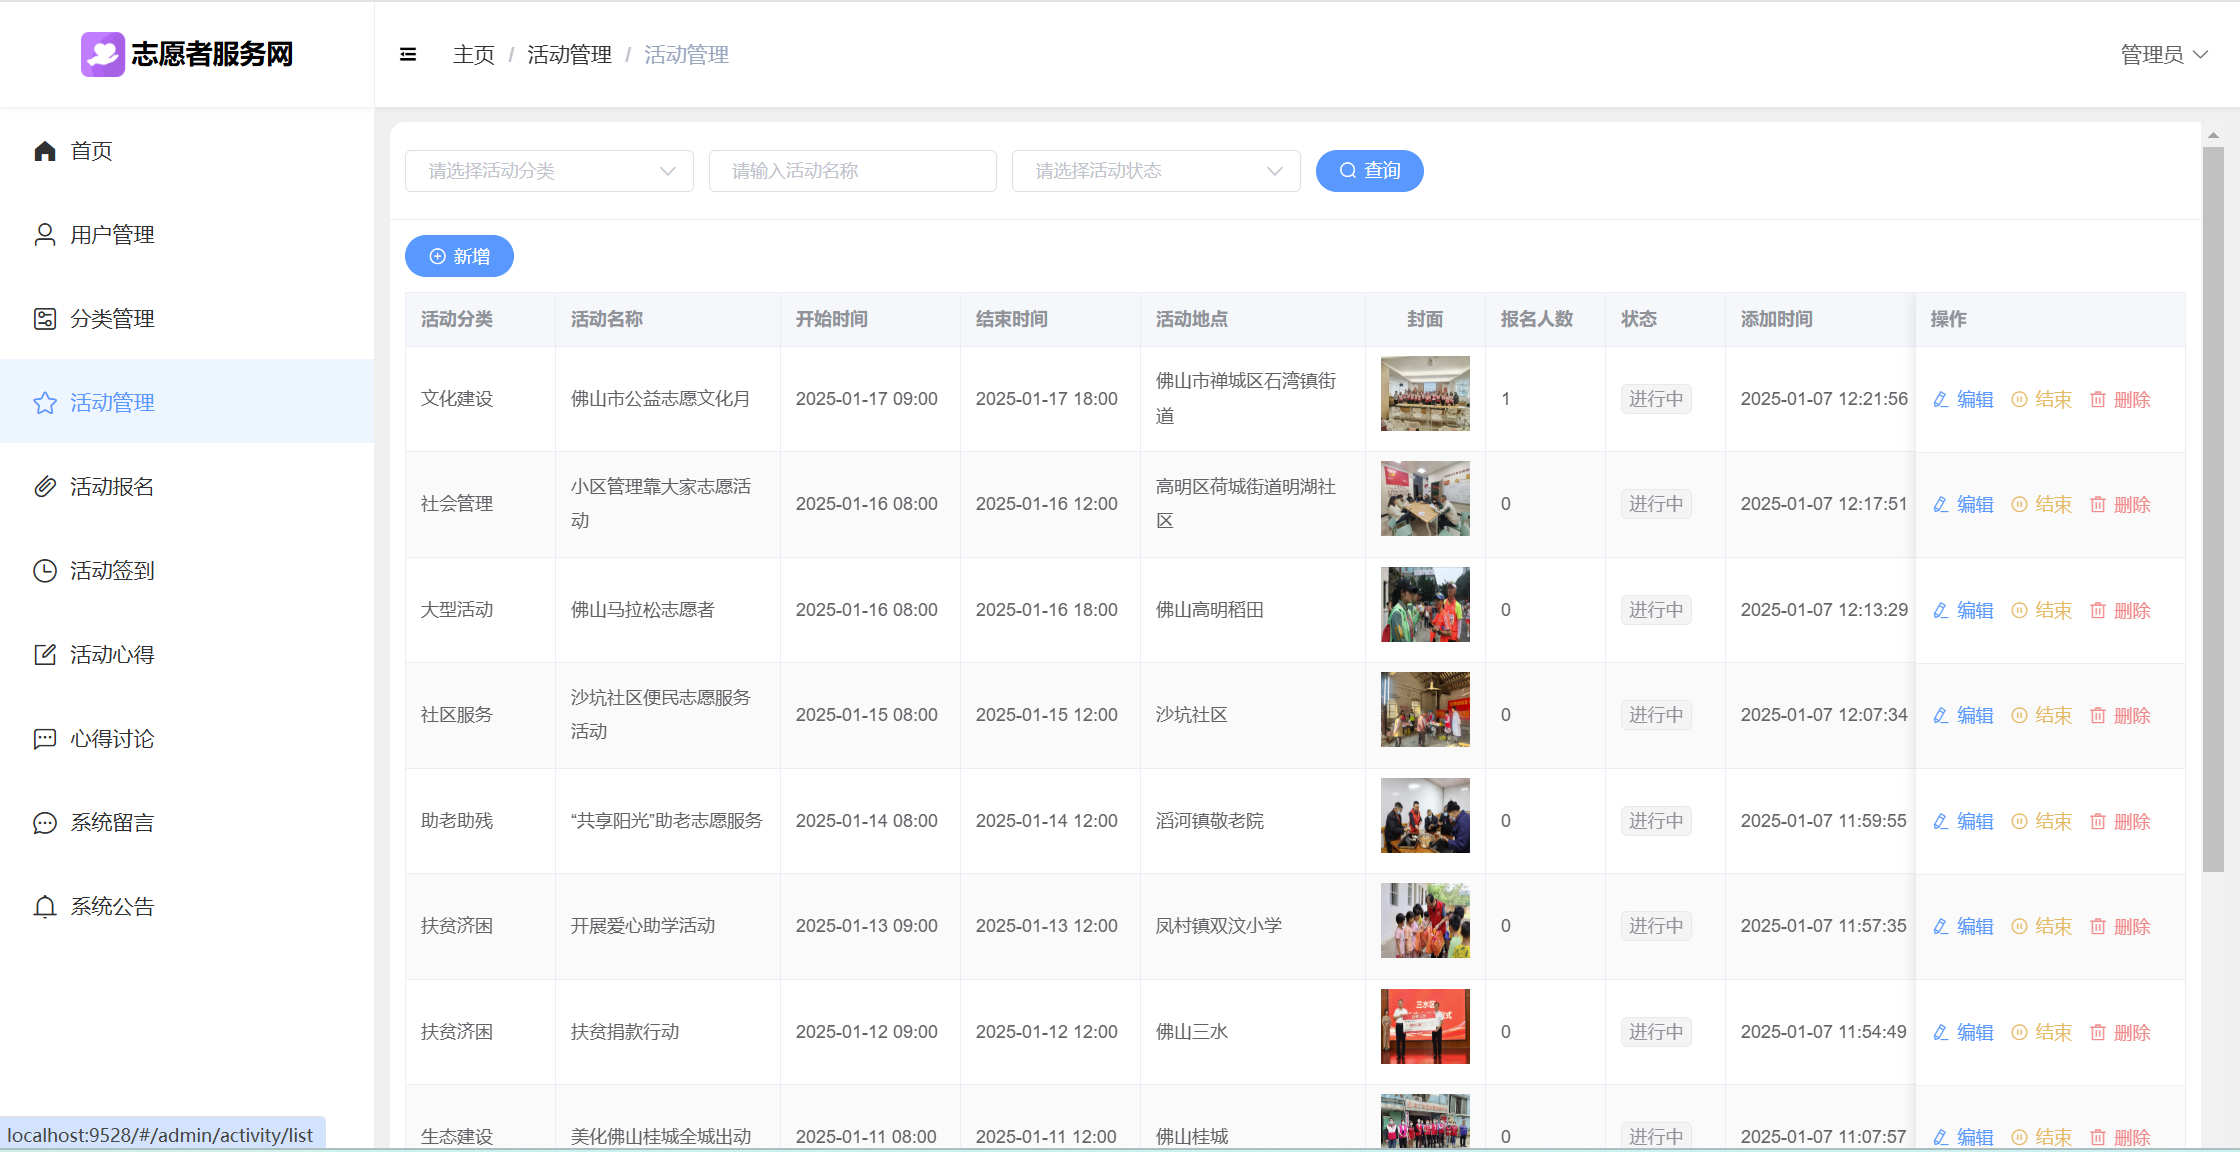Click the edit-note icon for 活动心得
This screenshot has width=2240, height=1152.
pos(45,655)
